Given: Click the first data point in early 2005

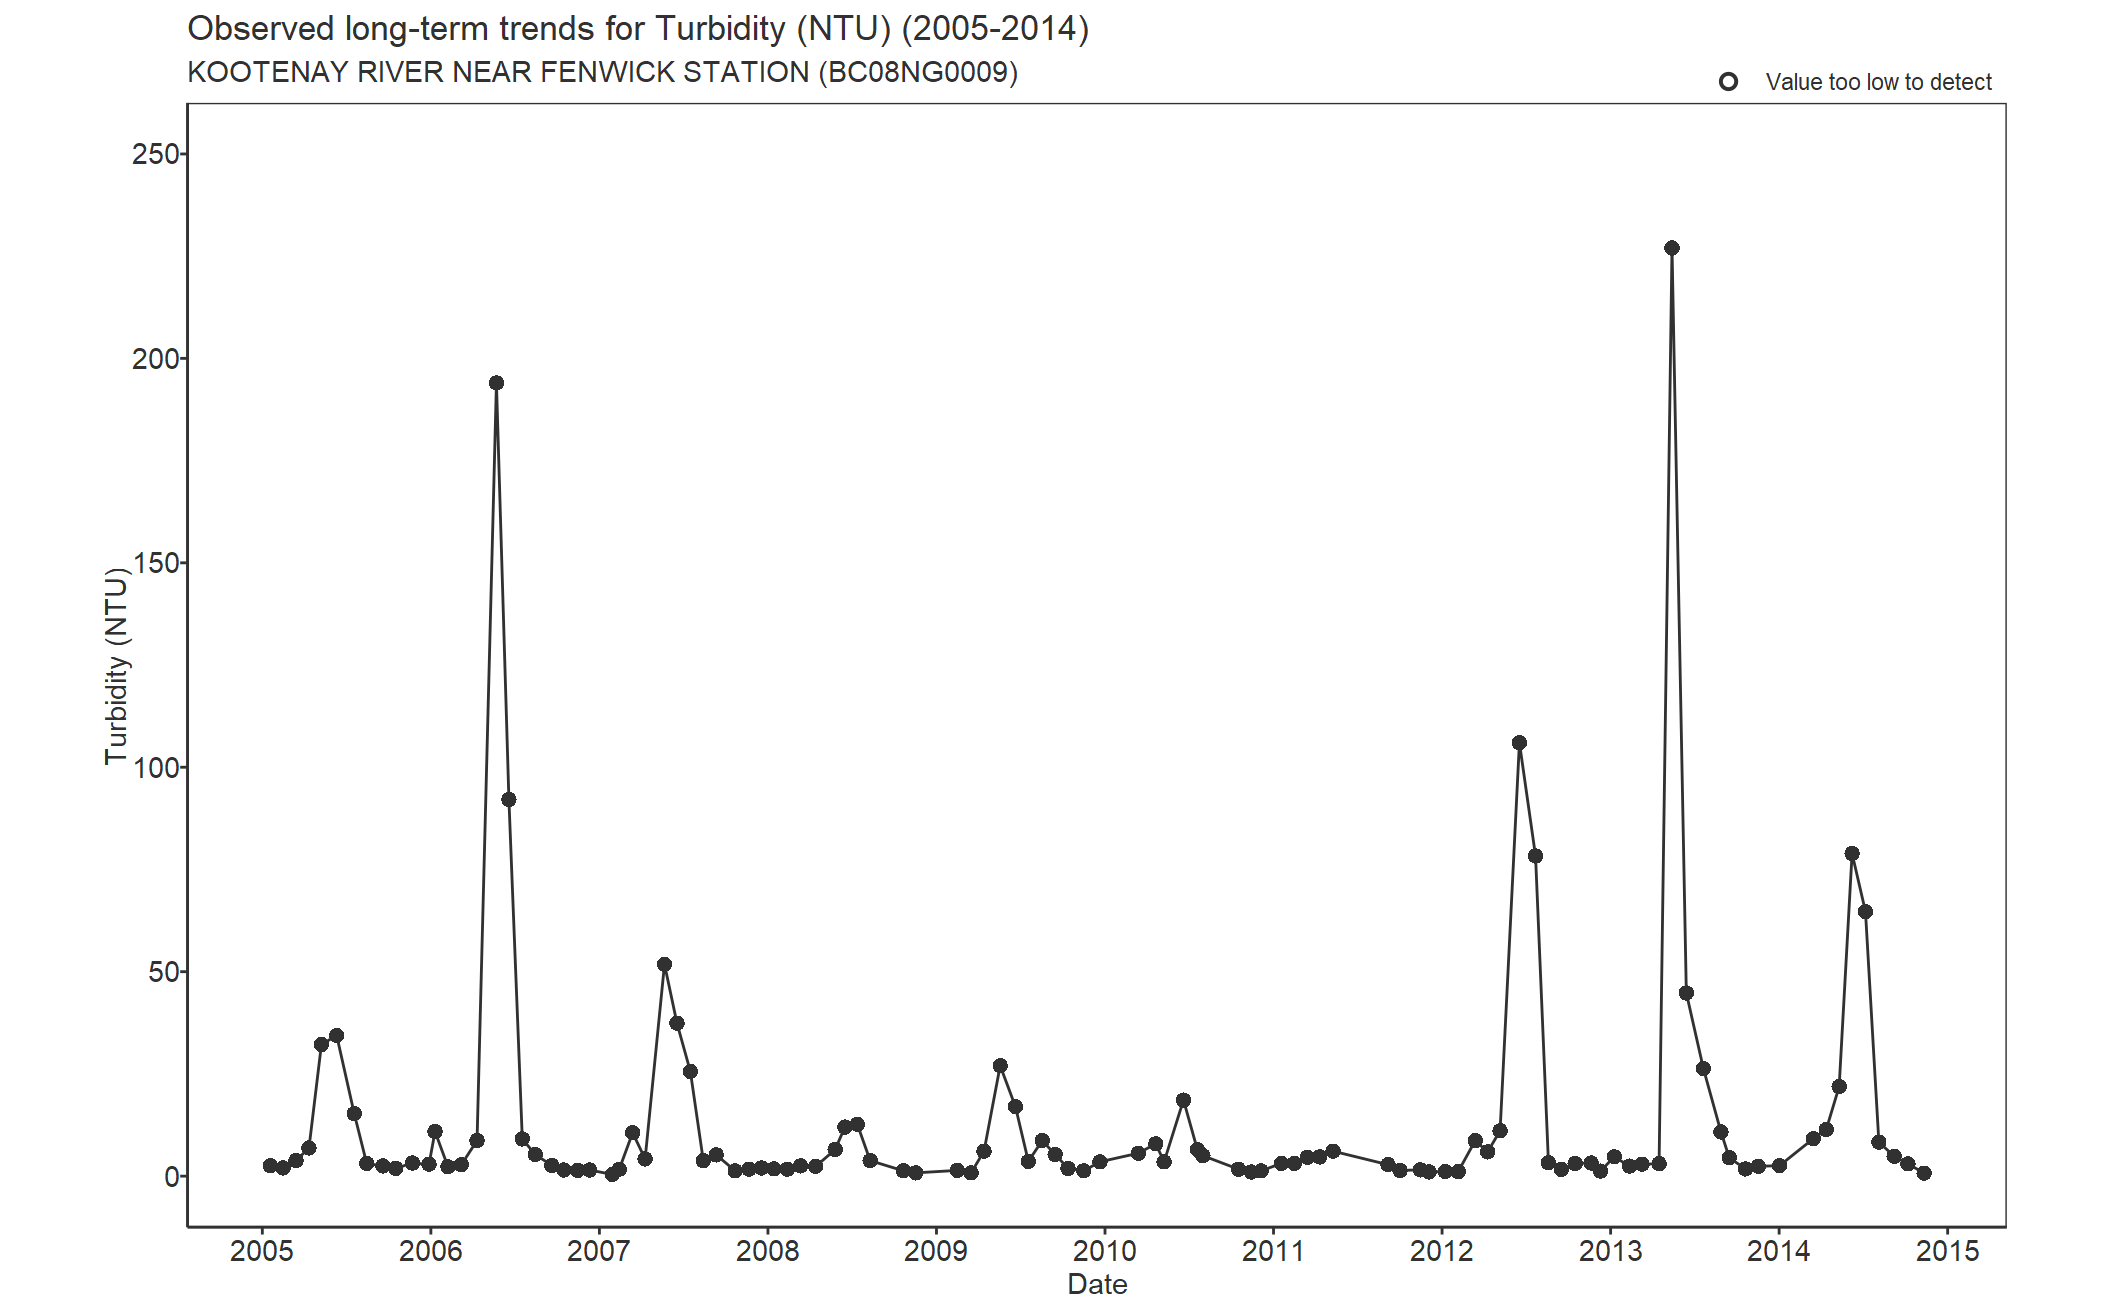Looking at the screenshot, I should (x=270, y=1166).
